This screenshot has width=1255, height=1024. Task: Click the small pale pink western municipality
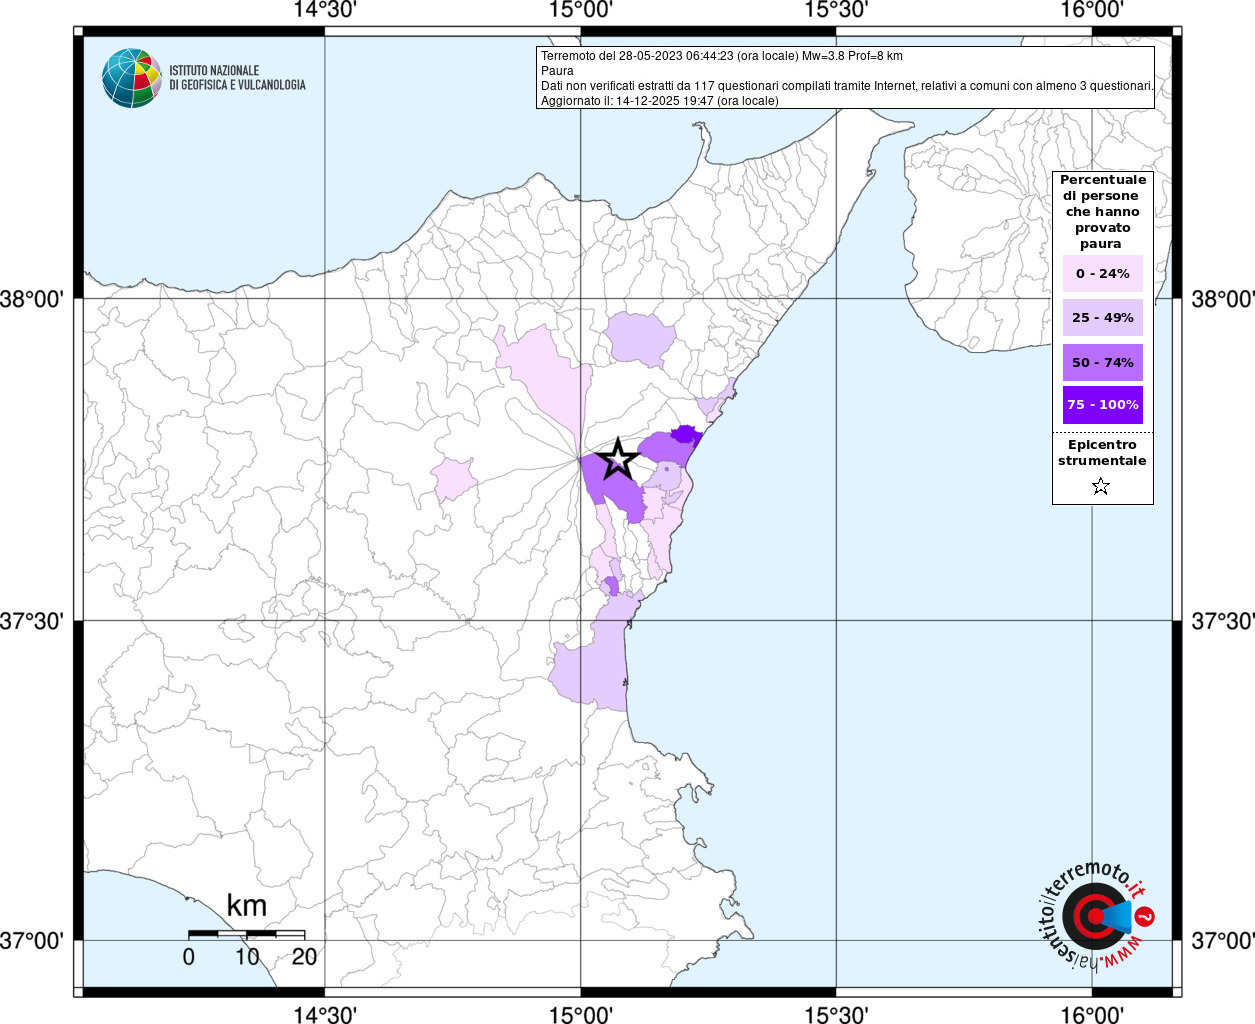454,479
